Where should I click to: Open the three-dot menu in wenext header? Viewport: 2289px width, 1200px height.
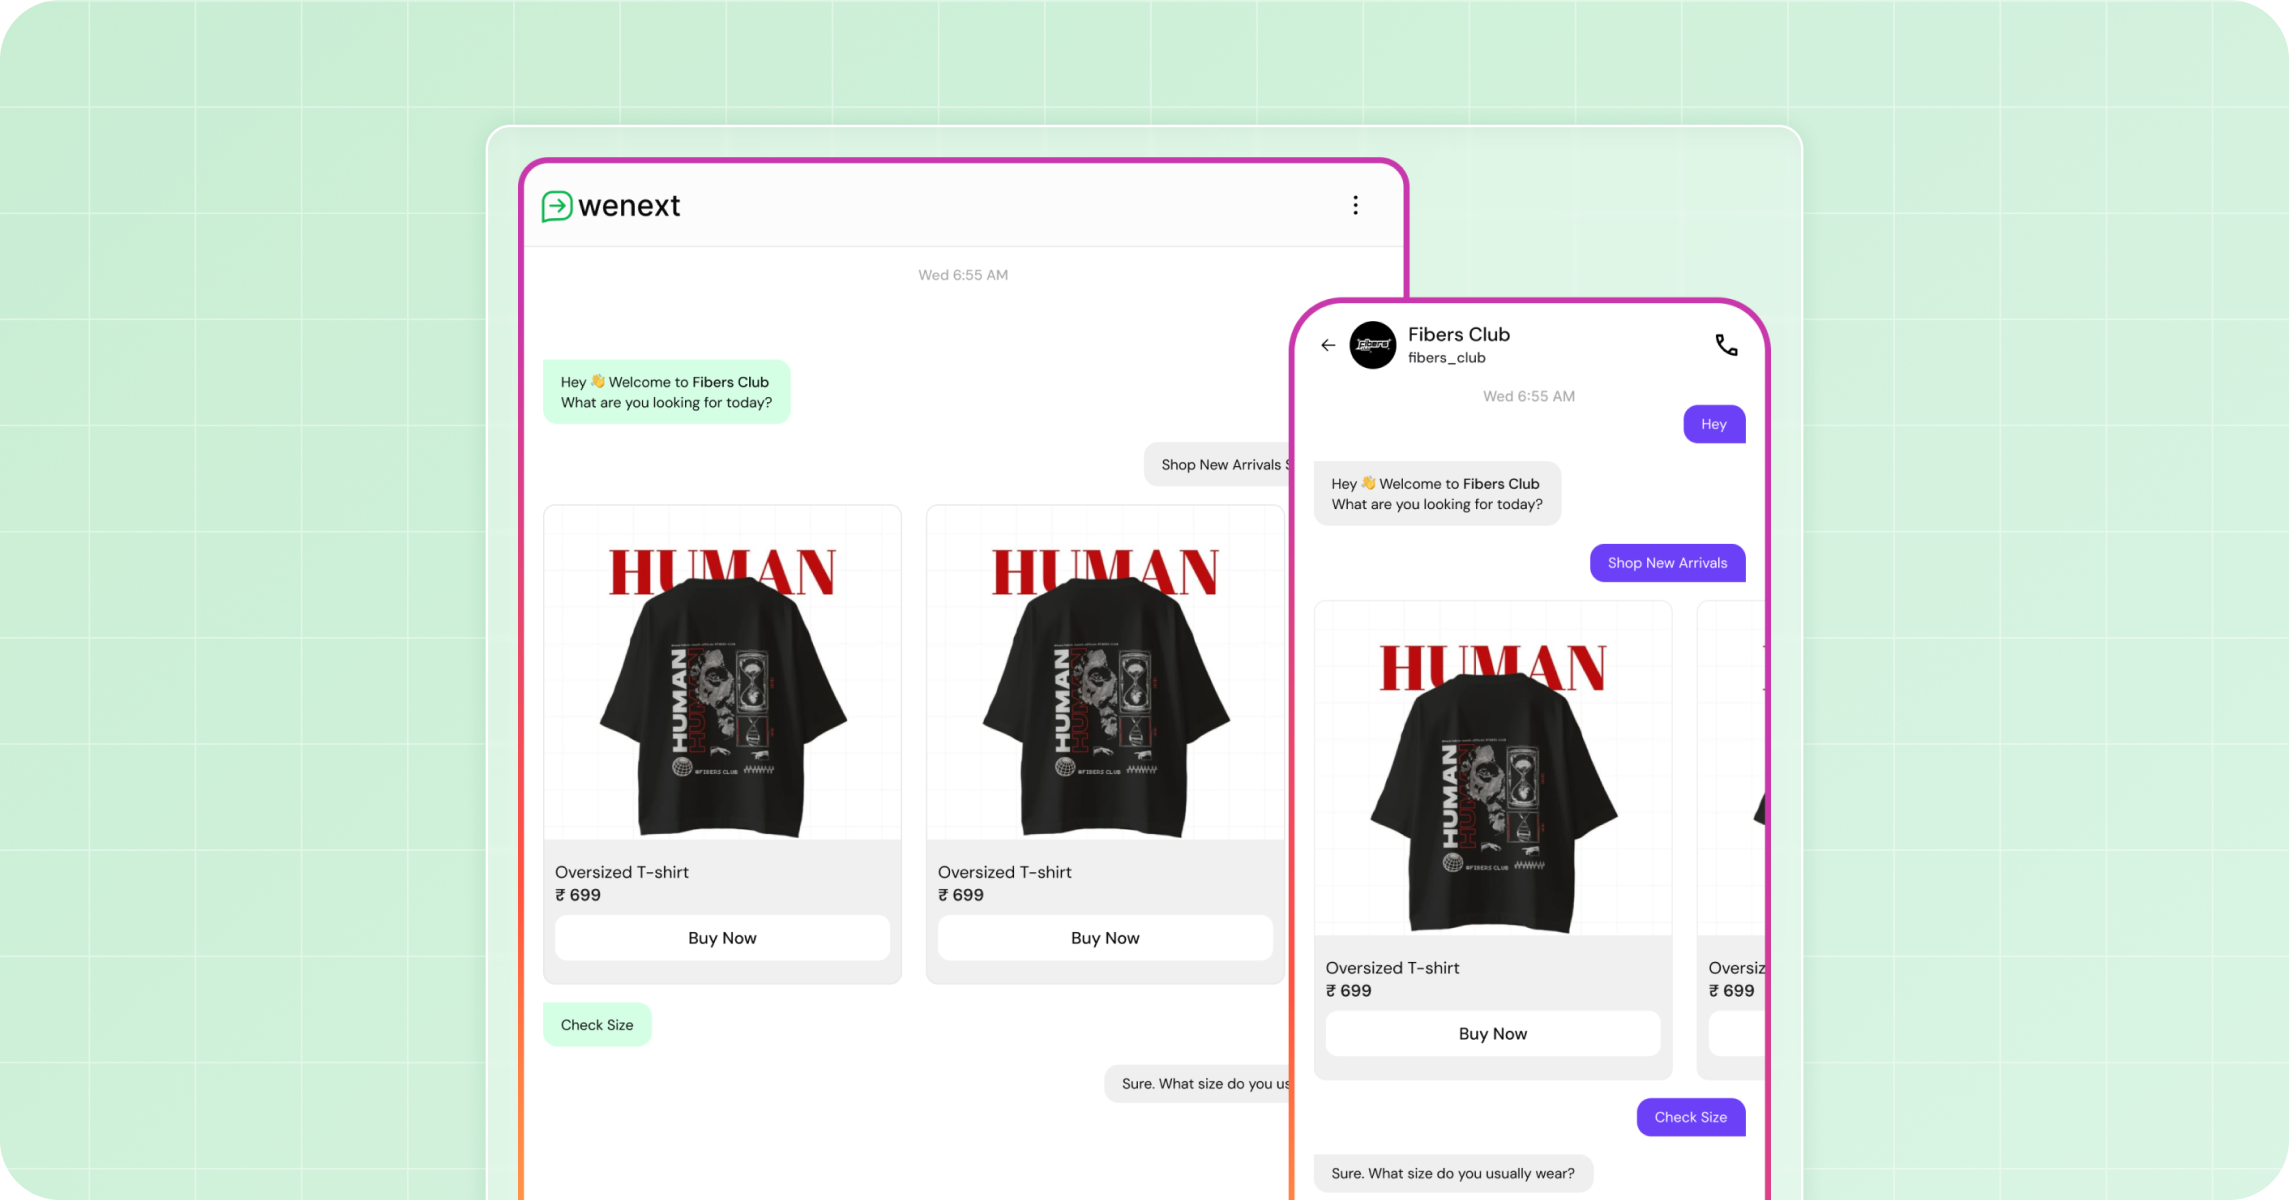[x=1355, y=205]
